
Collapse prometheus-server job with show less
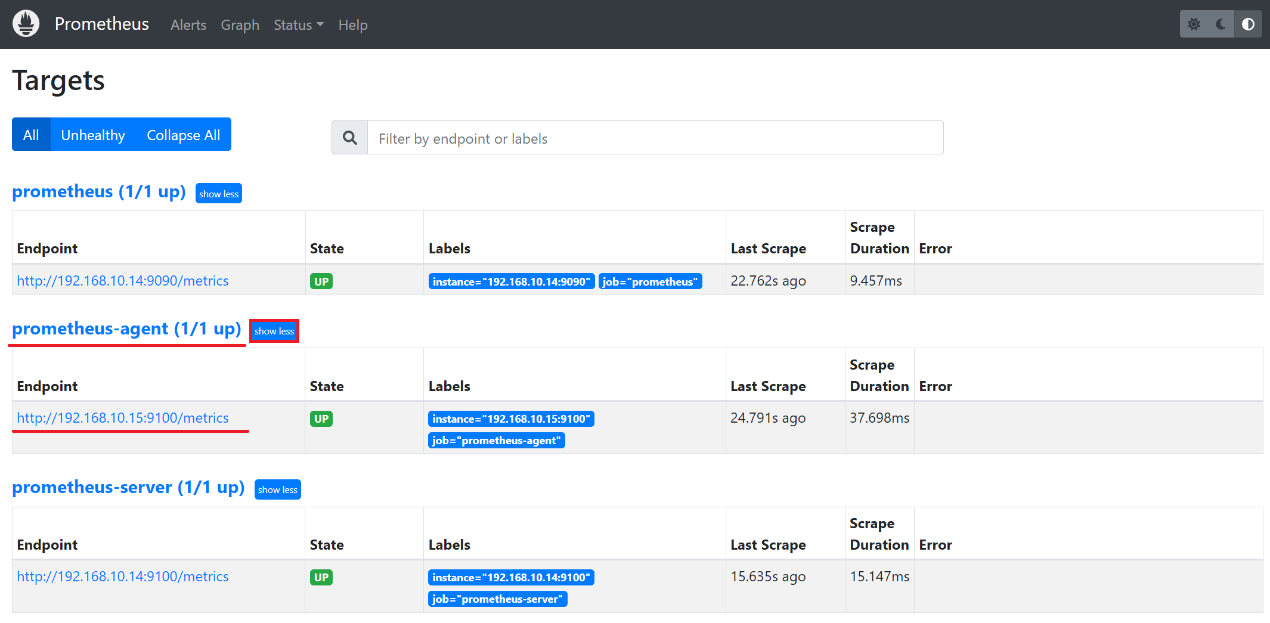[x=277, y=489]
